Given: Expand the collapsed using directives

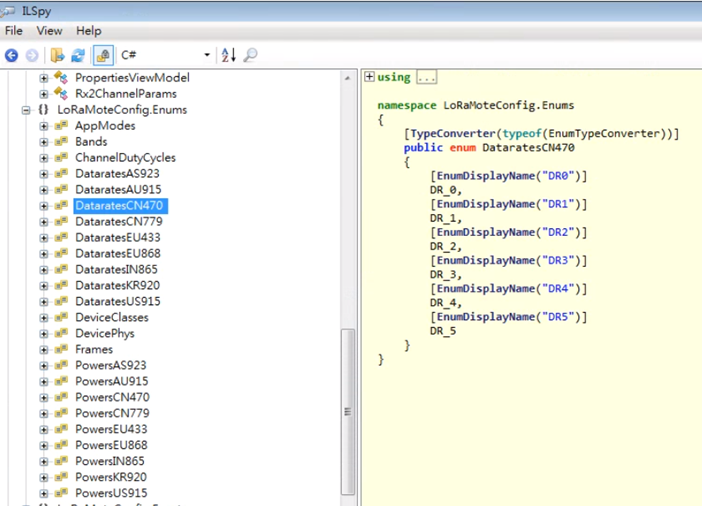Looking at the screenshot, I should pos(369,77).
